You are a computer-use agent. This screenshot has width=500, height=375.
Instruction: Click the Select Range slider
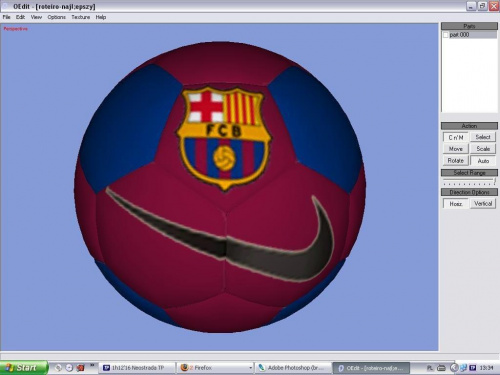469,182
